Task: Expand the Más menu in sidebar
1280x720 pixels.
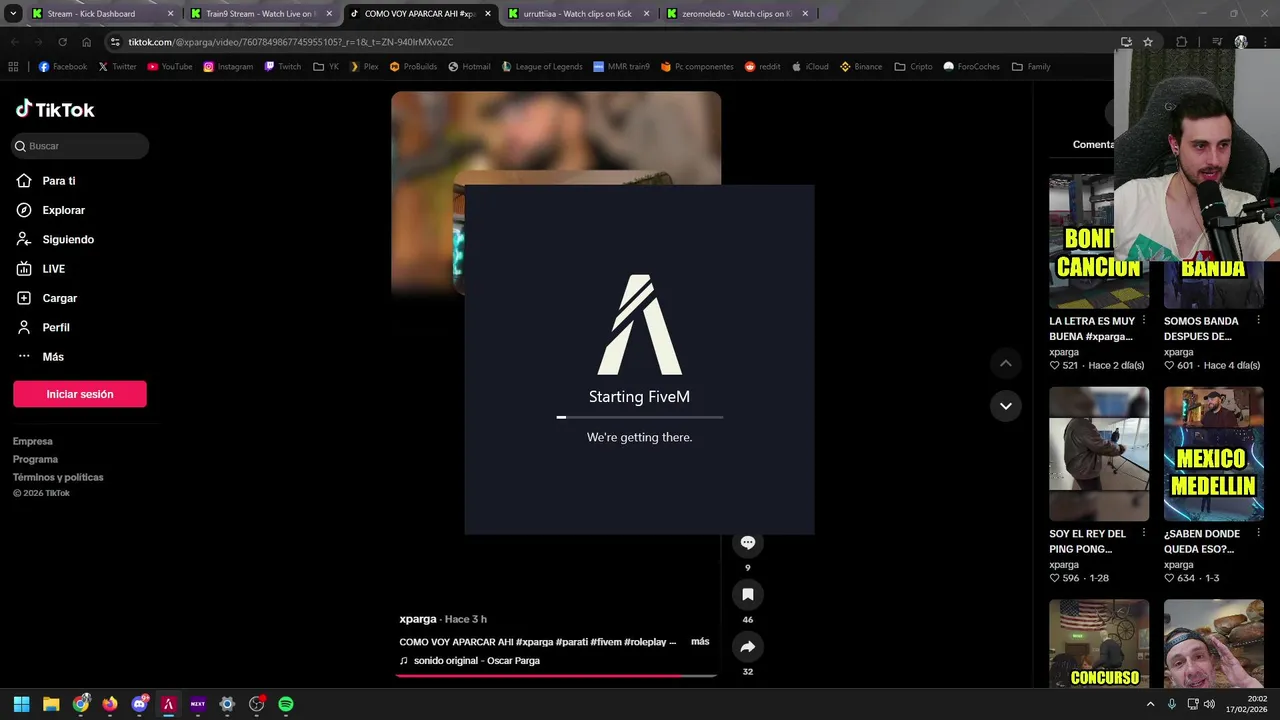Action: coord(53,357)
